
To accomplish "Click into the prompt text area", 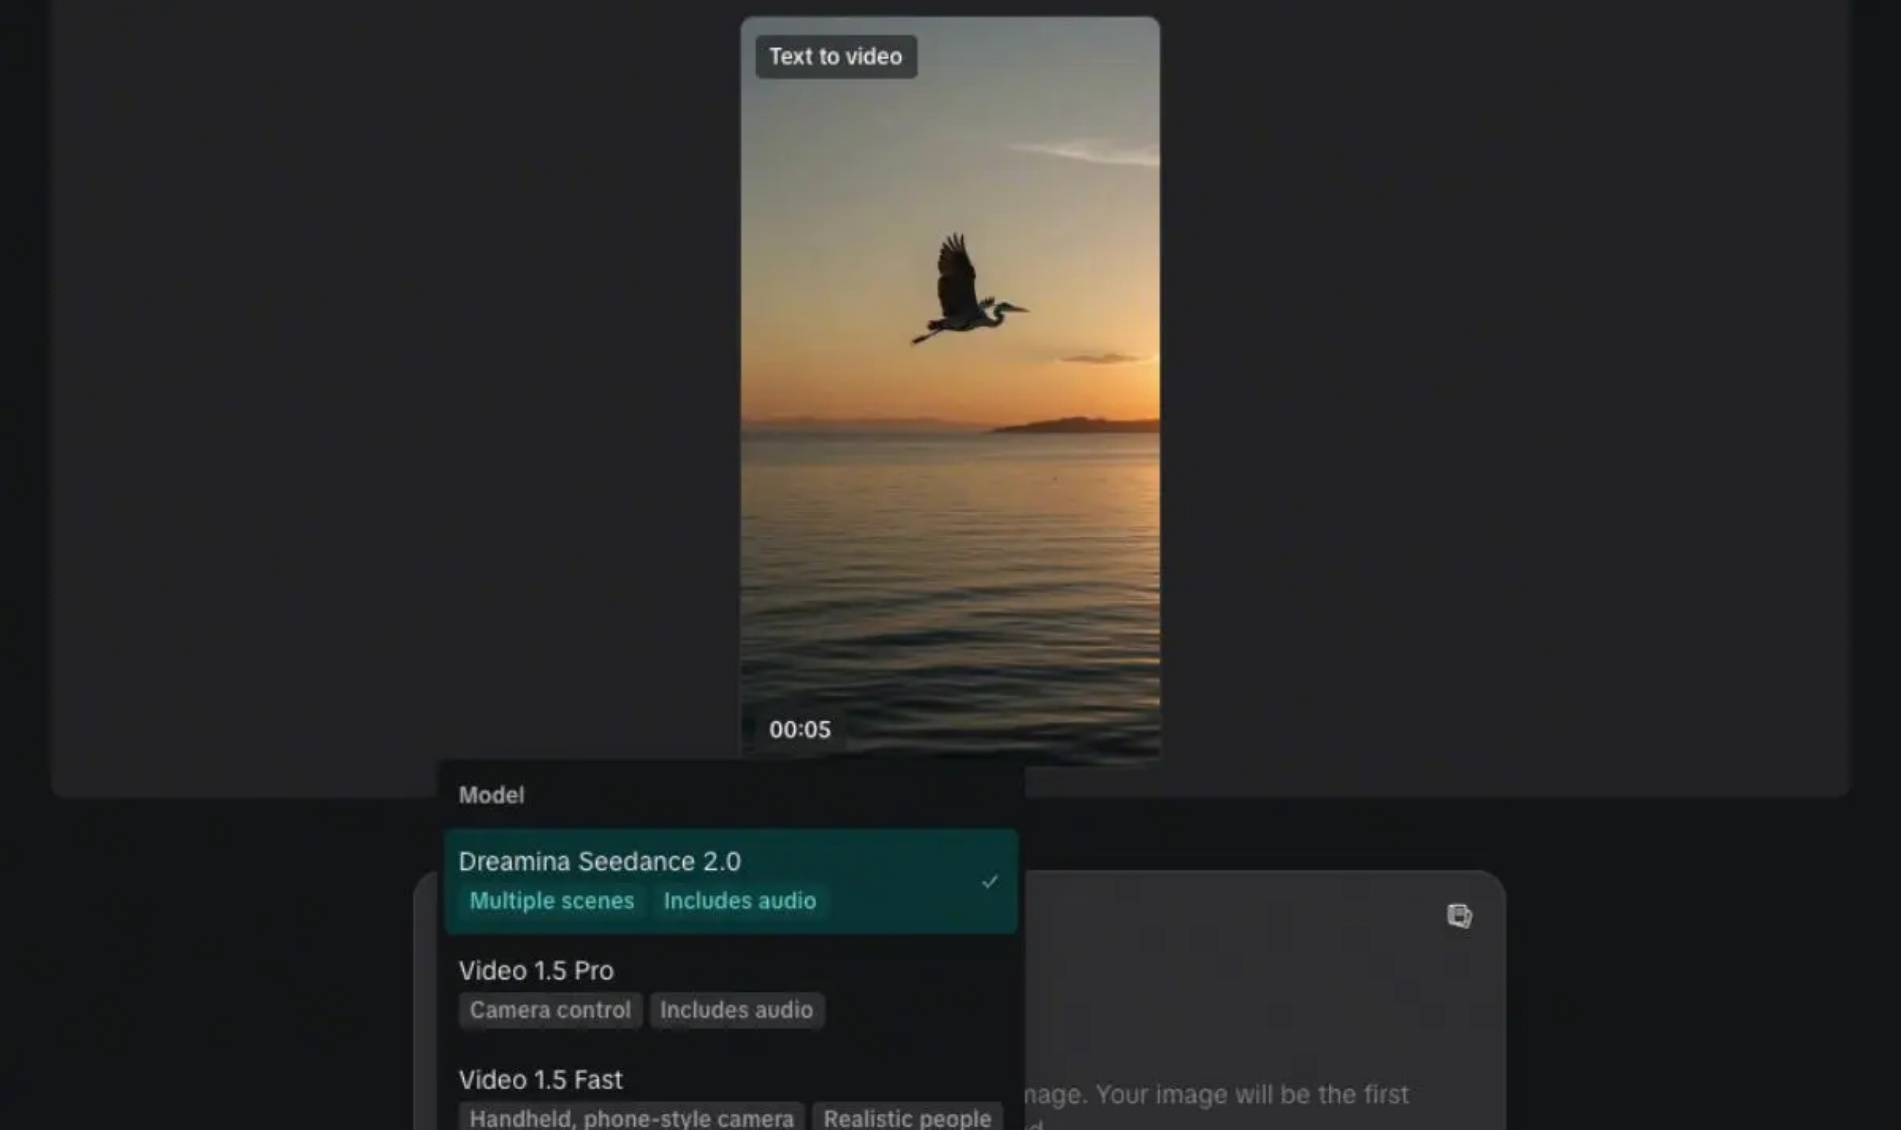I will coord(1264,1000).
